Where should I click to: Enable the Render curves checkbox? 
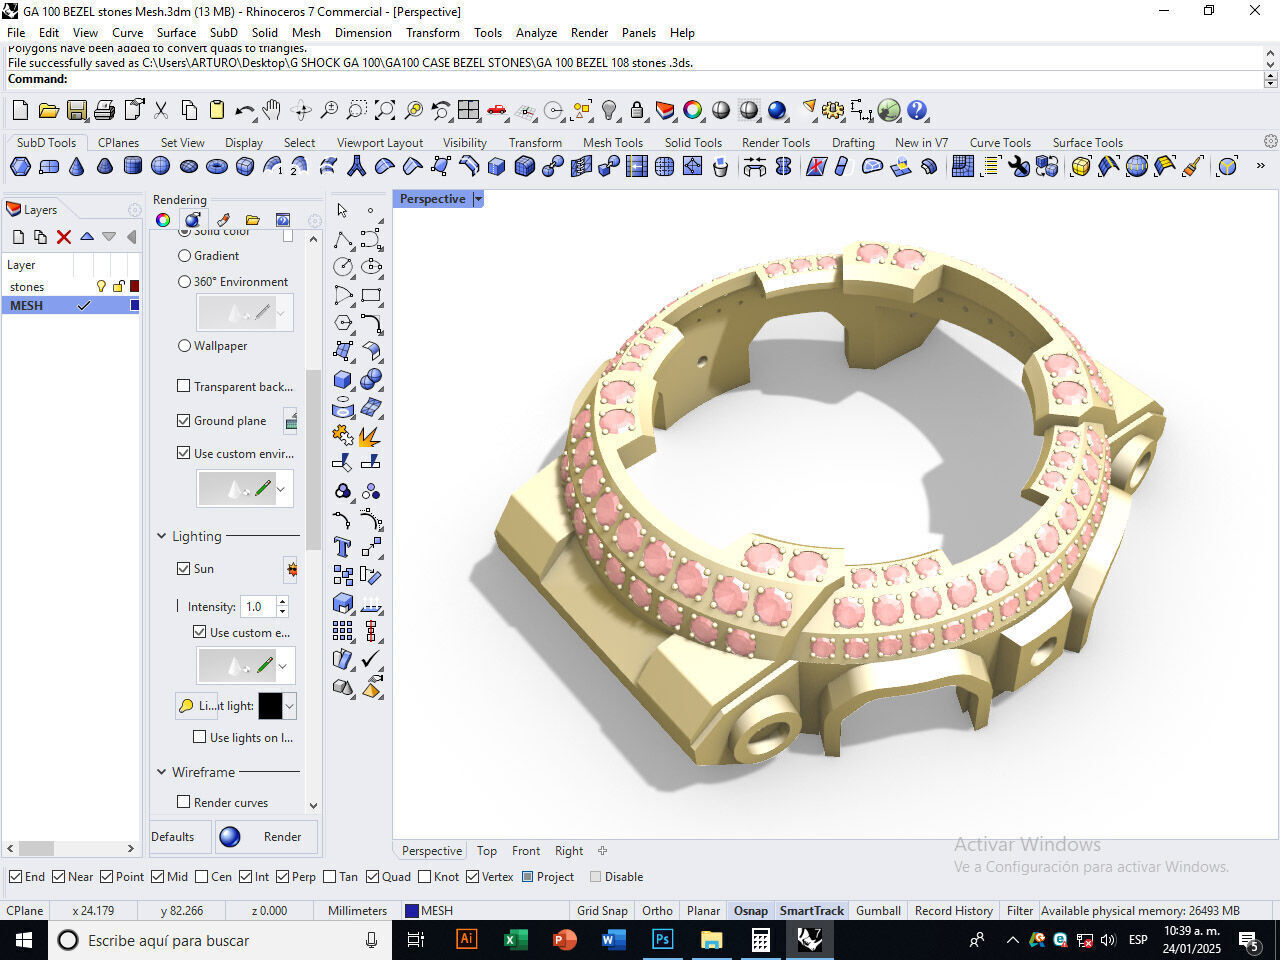[x=183, y=802]
